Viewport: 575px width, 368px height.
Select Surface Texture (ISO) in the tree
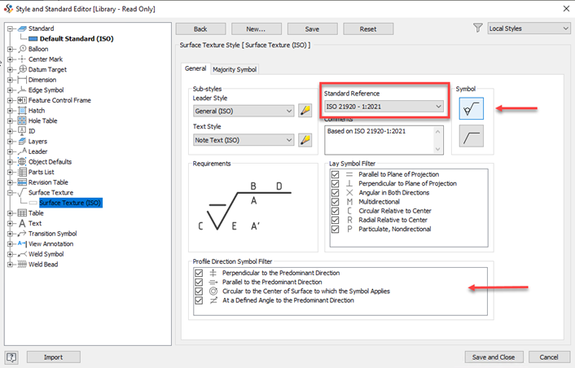[x=70, y=203]
